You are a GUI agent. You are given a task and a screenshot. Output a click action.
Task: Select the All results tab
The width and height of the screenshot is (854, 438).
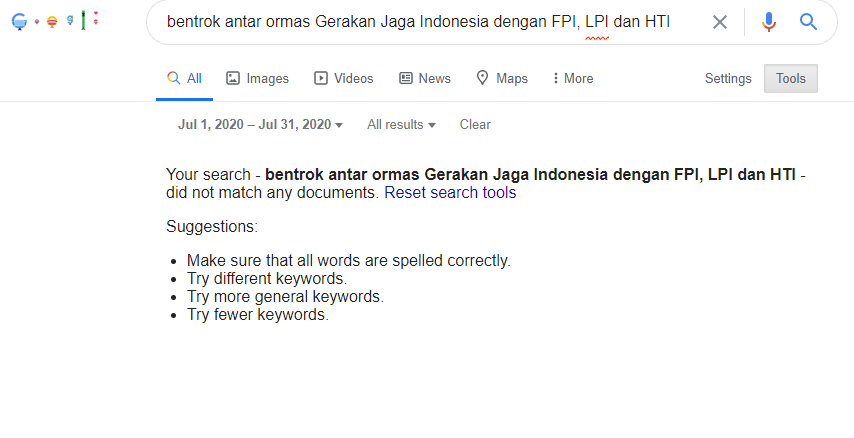point(184,78)
